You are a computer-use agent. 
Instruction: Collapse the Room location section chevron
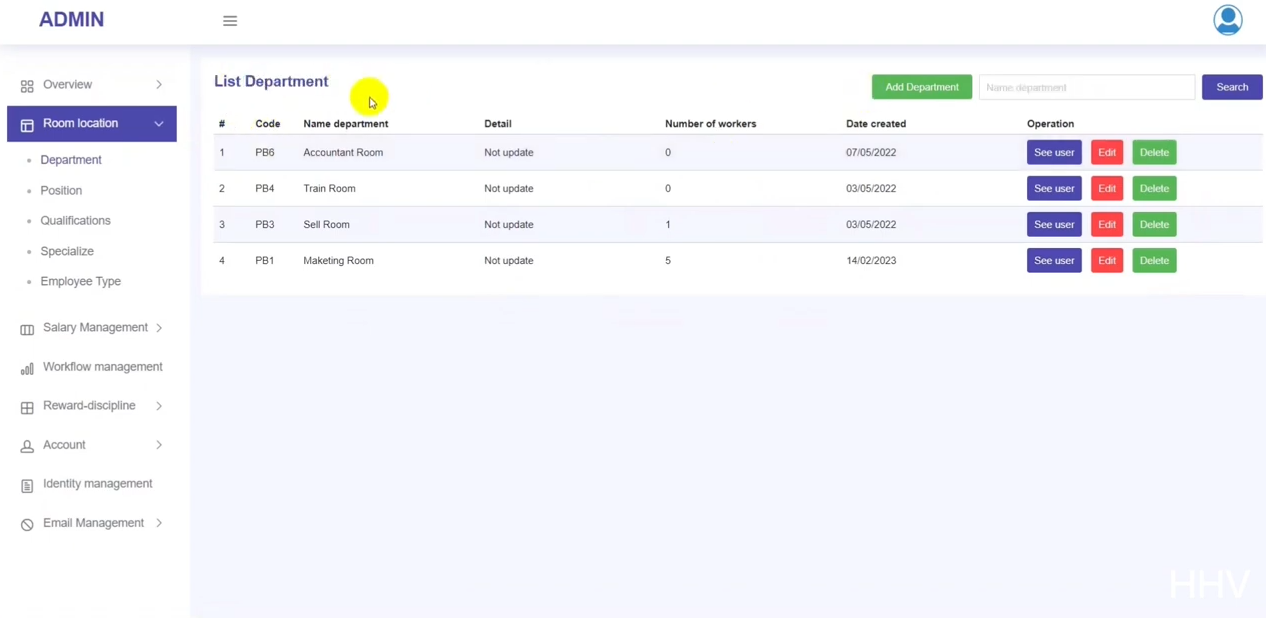click(x=159, y=124)
